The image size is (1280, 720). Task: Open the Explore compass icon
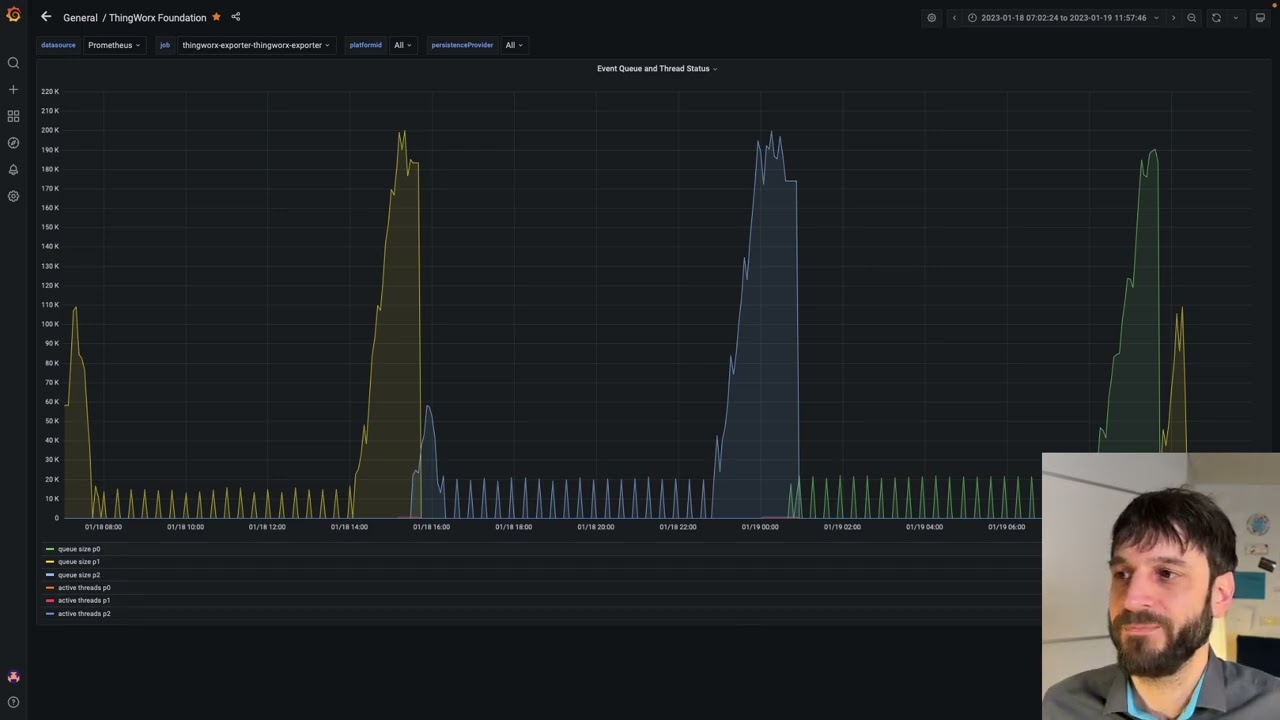[x=13, y=143]
